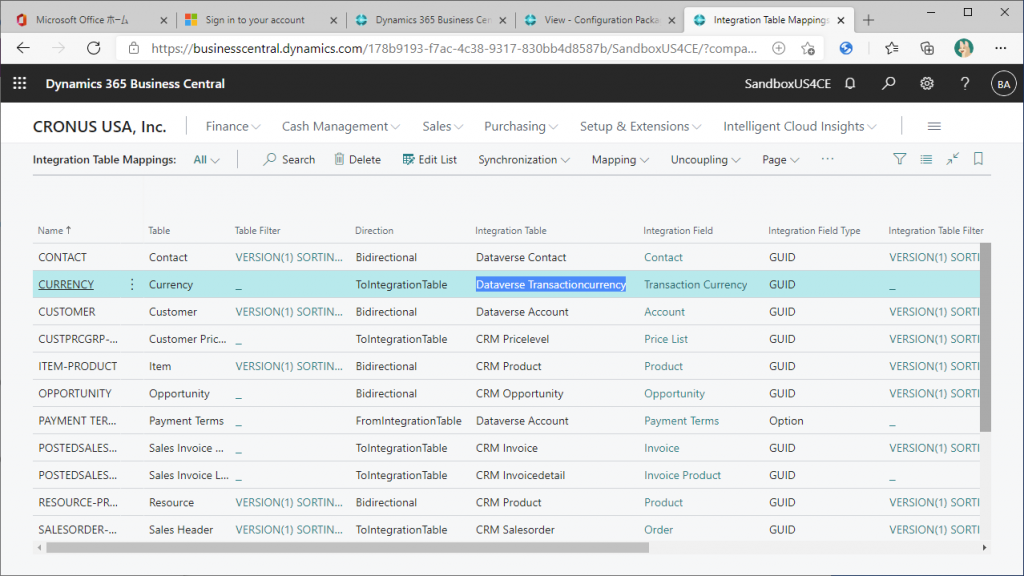Open the Business Central search magnifier
The height and width of the screenshot is (576, 1024).
point(888,84)
